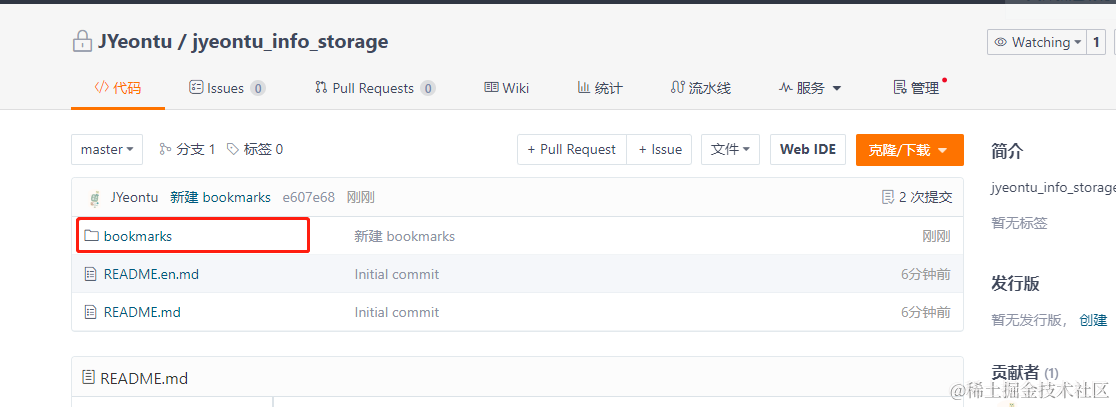Open the 克隆/下载 dropdown
This screenshot has height=407, width=1116.
(909, 150)
